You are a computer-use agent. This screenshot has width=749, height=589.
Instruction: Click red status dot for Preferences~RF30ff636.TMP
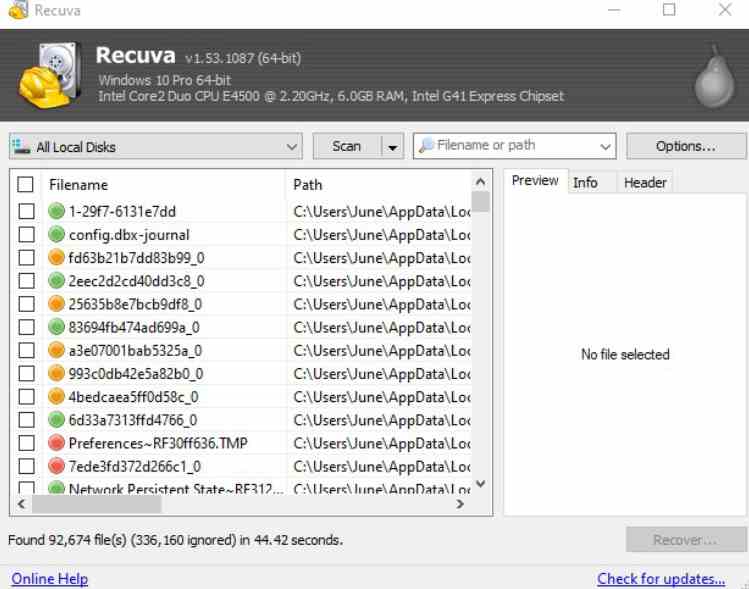coord(56,442)
